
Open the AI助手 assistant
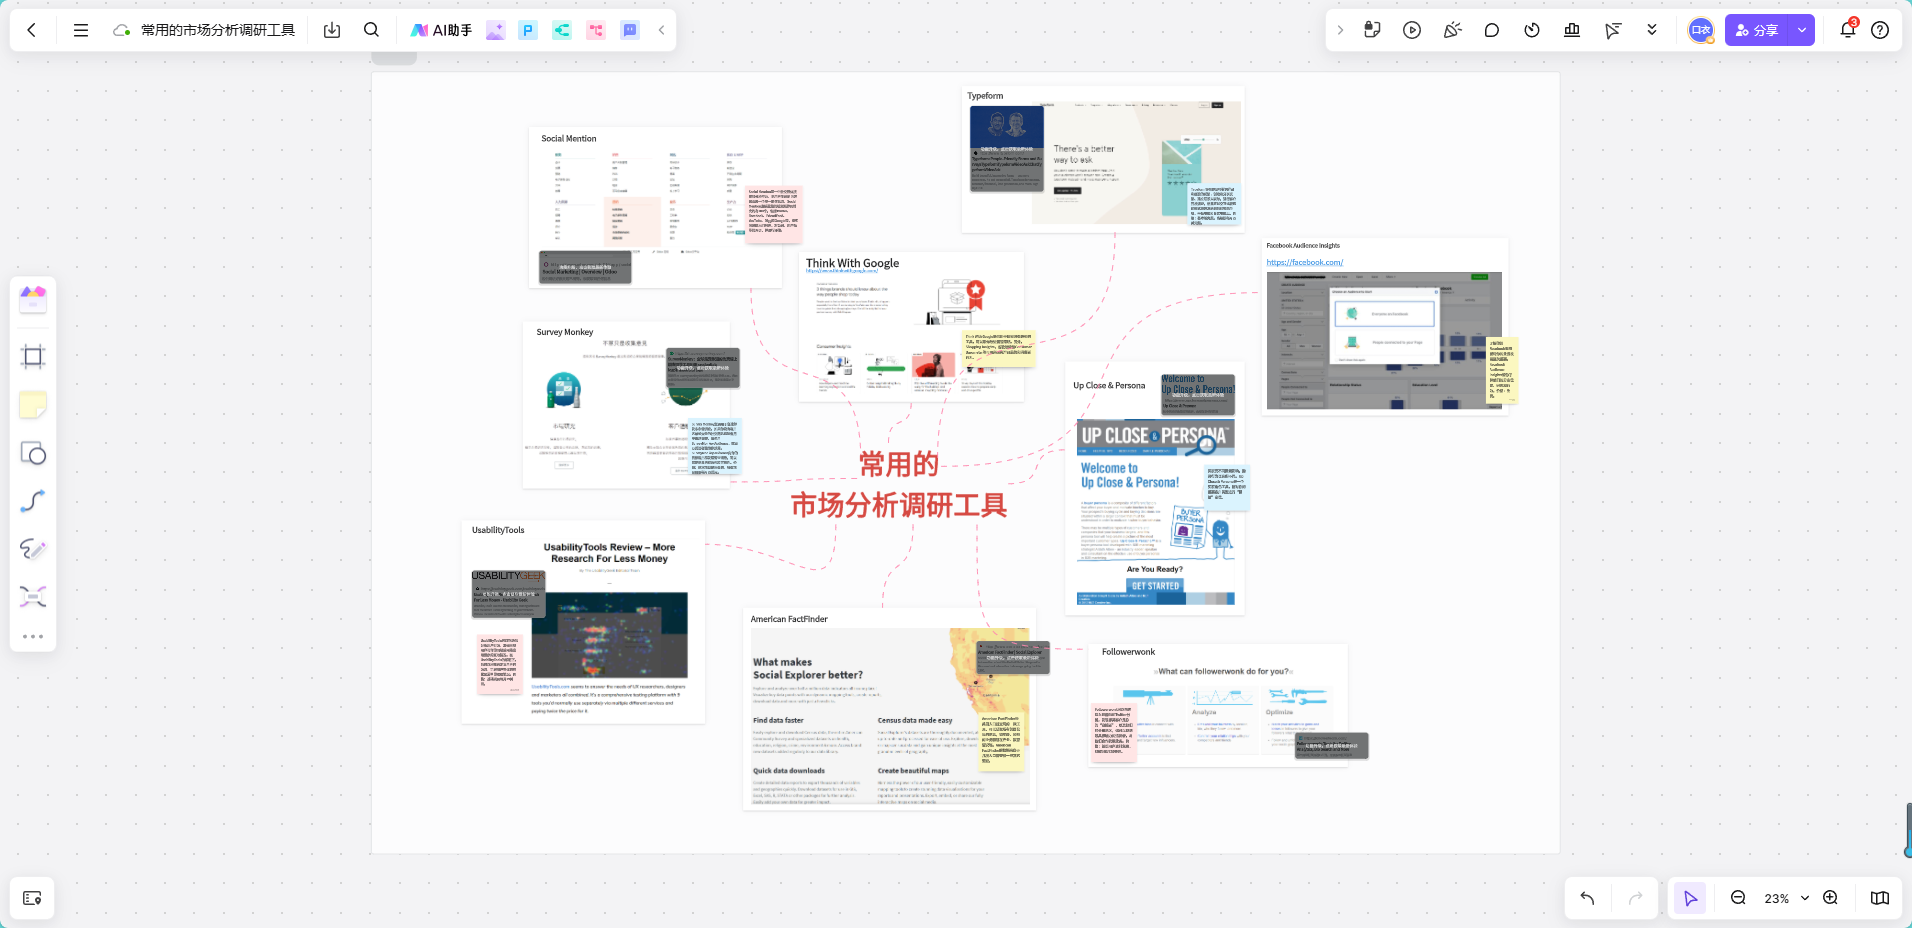pyautogui.click(x=441, y=30)
